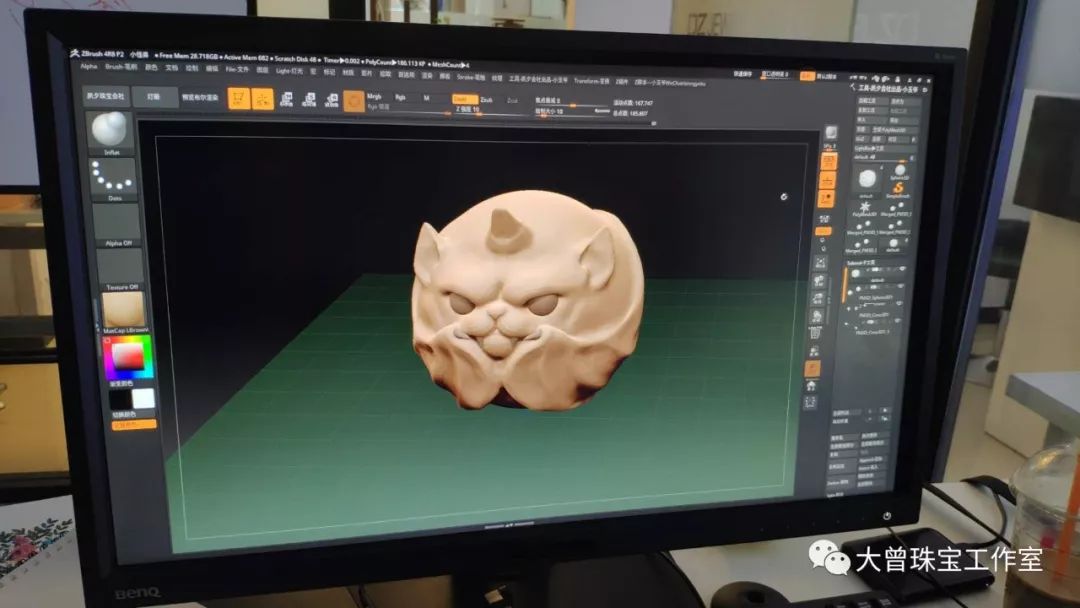Viewport: 1080px width, 608px height.
Task: Click the orange button in top-right bar
Action: [x=807, y=76]
